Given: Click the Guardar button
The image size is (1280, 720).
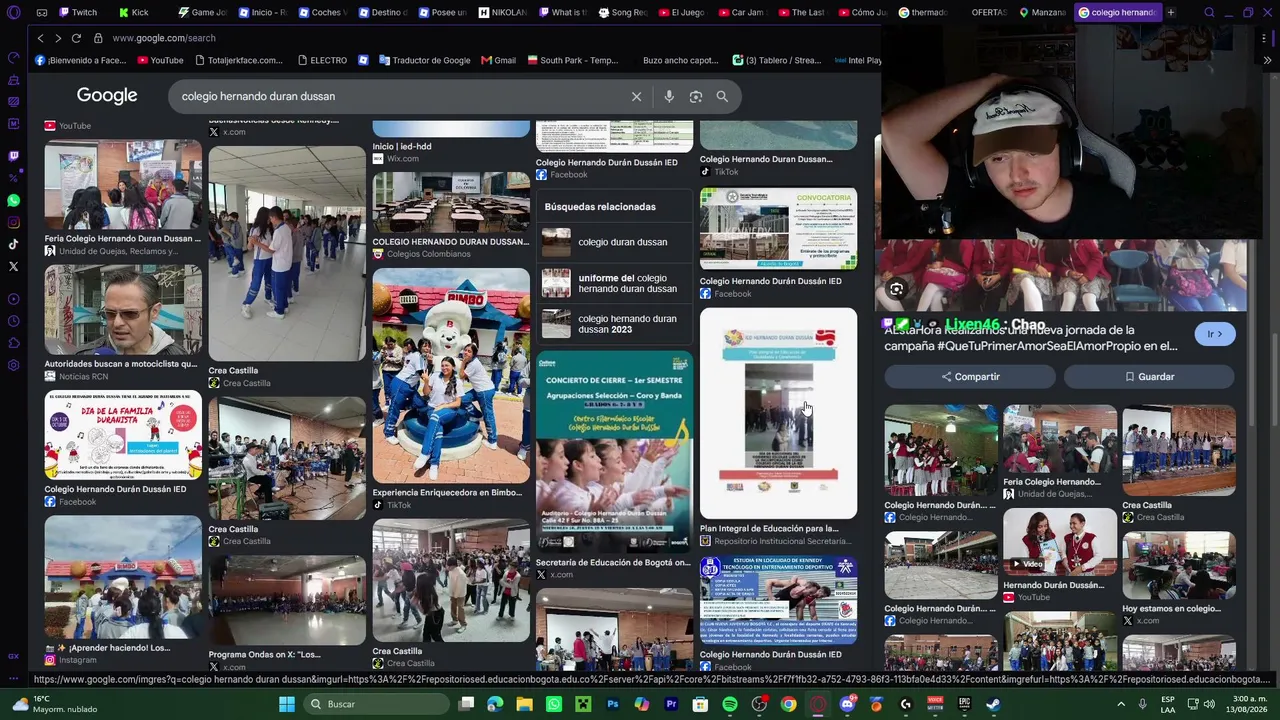Looking at the screenshot, I should coord(1149,377).
